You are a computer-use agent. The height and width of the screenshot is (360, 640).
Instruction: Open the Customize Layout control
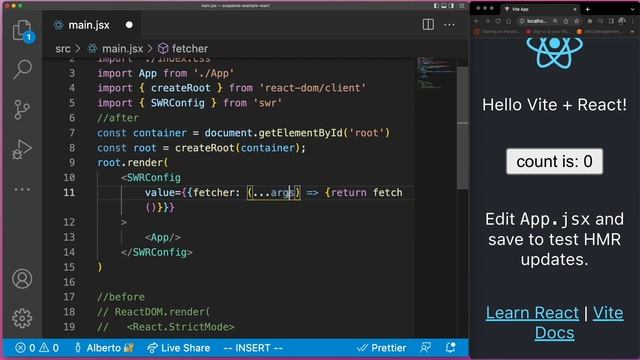(462, 6)
